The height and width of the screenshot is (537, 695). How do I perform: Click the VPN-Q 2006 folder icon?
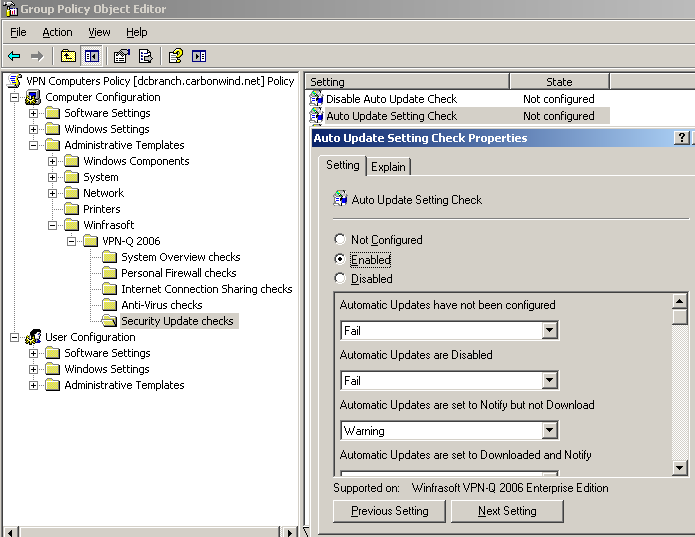pos(90,241)
